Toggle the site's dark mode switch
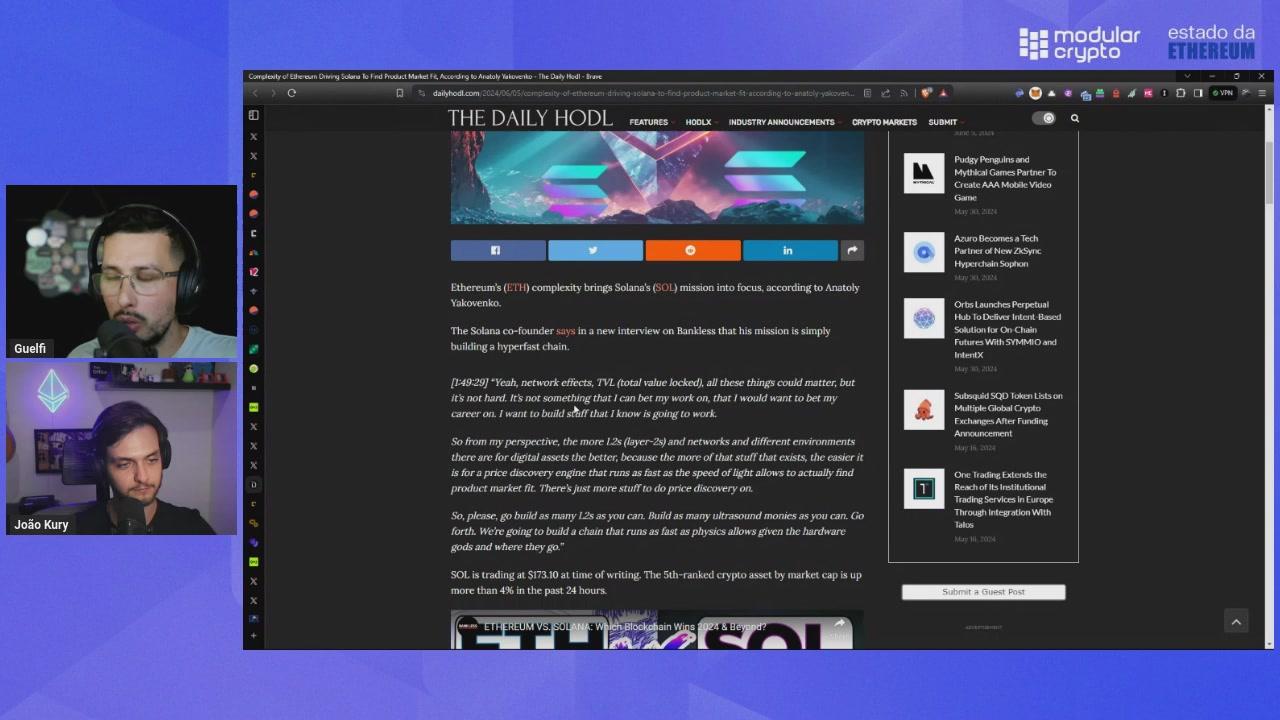This screenshot has height=720, width=1280. coord(1046,118)
